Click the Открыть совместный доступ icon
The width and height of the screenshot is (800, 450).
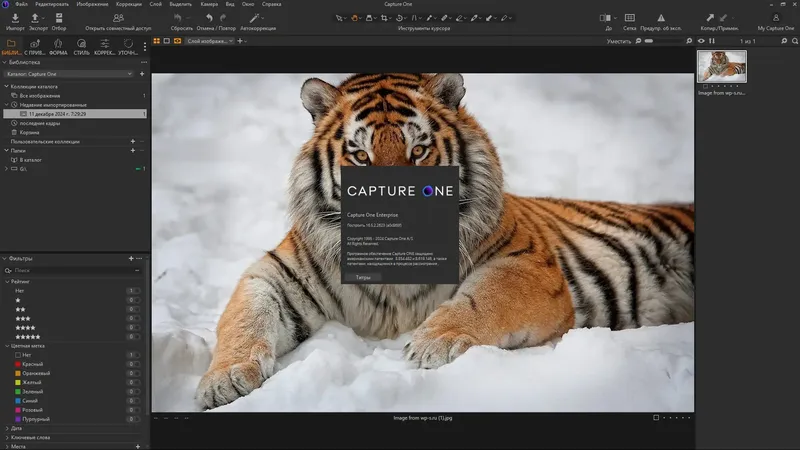120,18
